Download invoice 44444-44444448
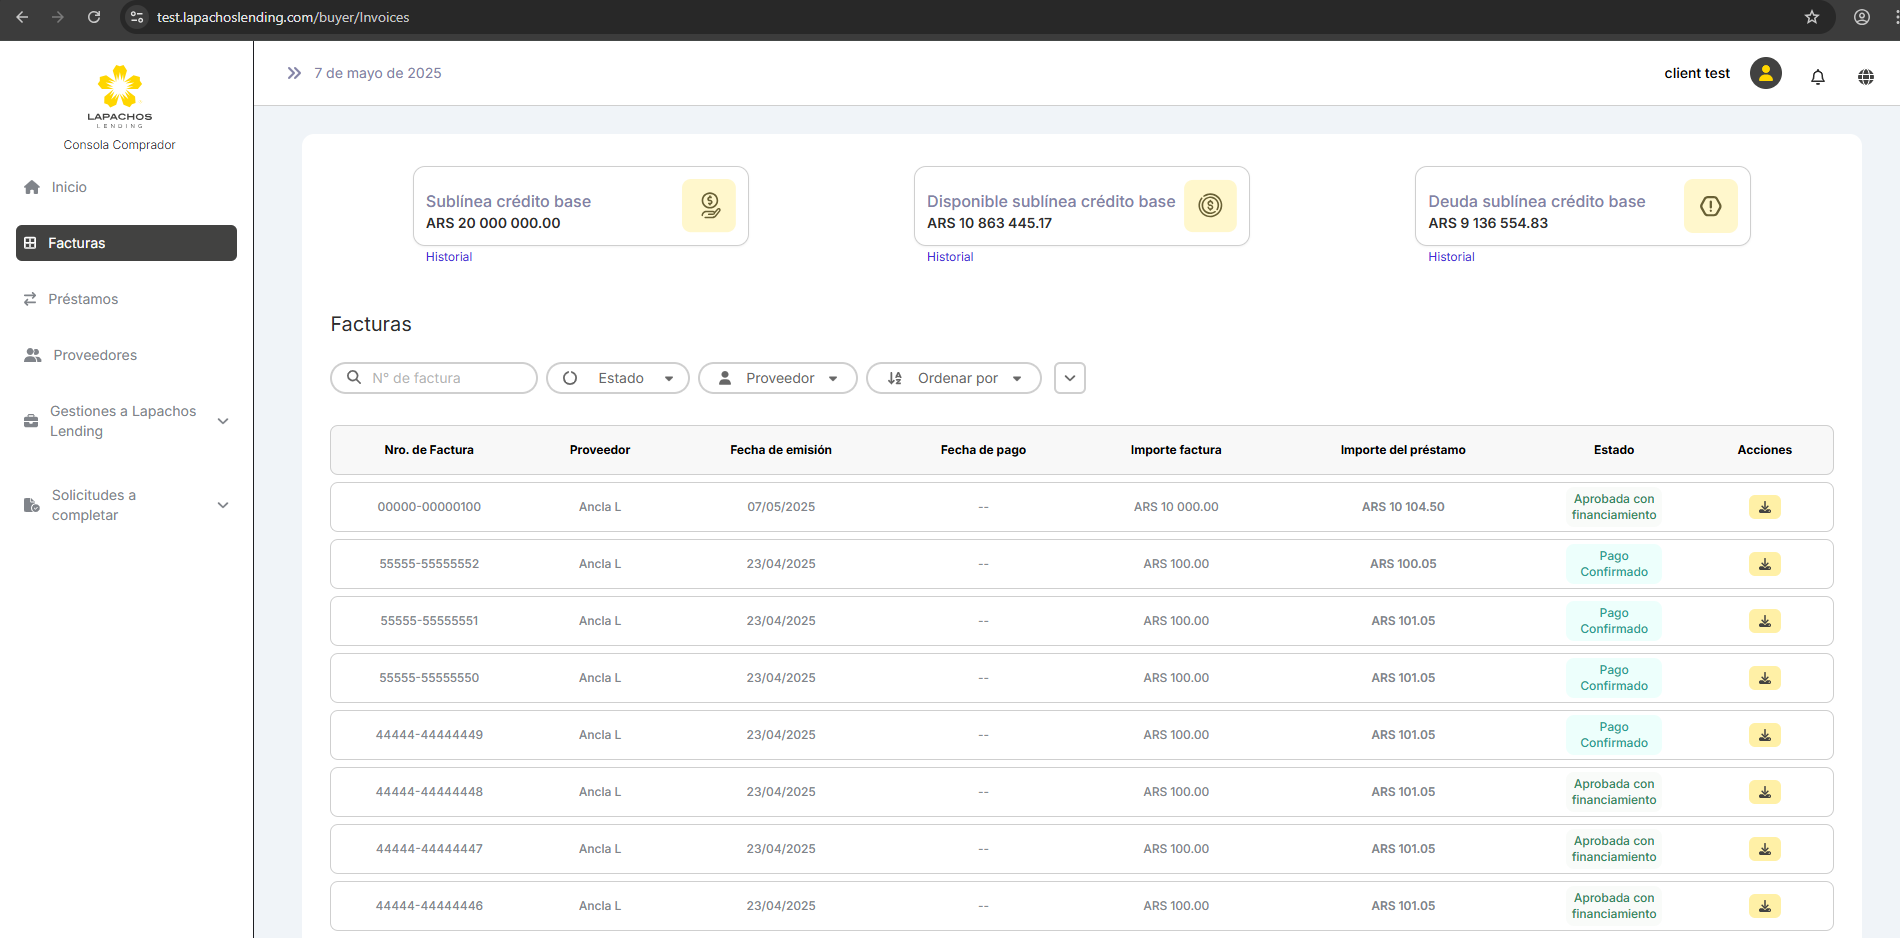This screenshot has height=938, width=1900. tap(1764, 792)
